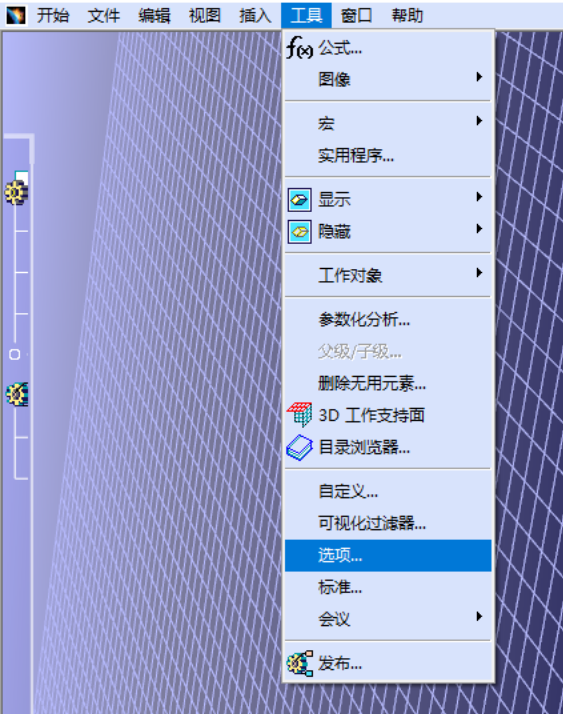The height and width of the screenshot is (714, 563).
Task: Choose 公式... menu entry
Action: 388,47
